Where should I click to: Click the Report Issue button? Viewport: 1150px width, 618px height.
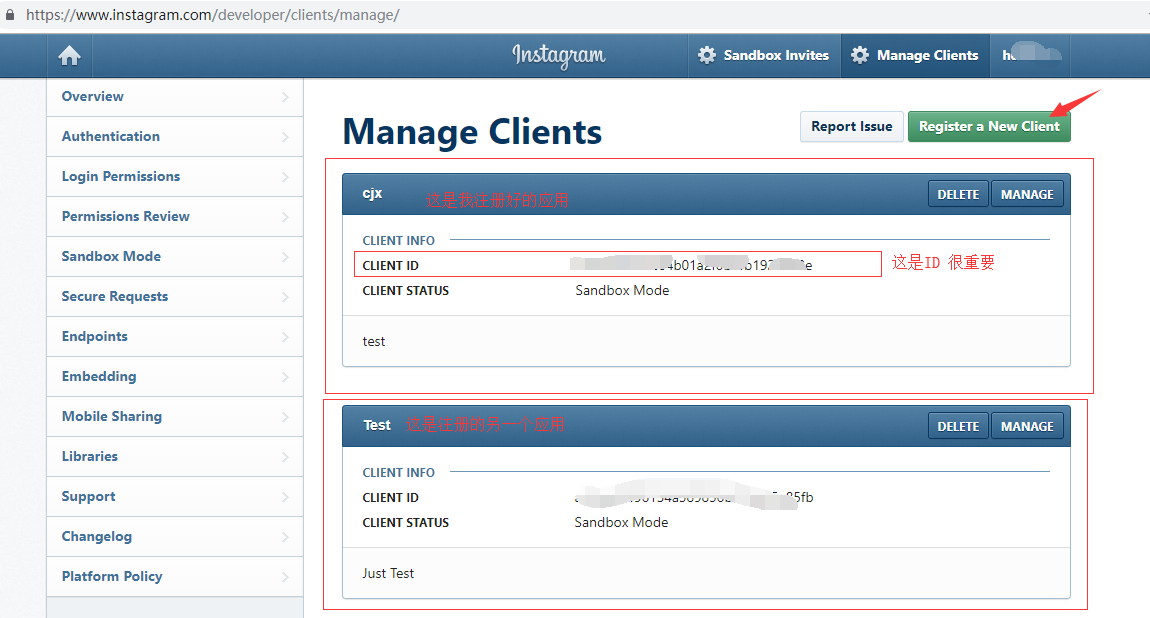click(x=851, y=126)
